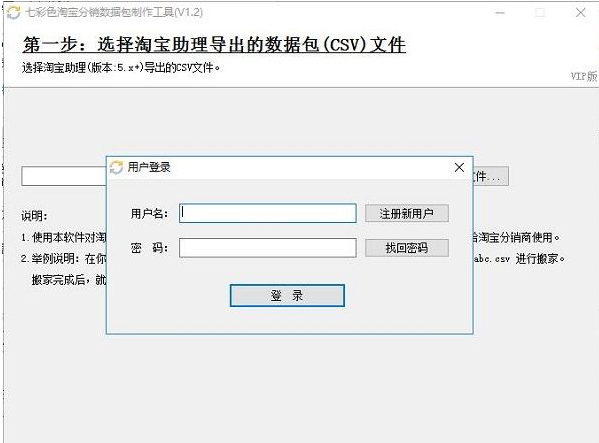
Task: Click the 登录 login button
Action: point(287,295)
